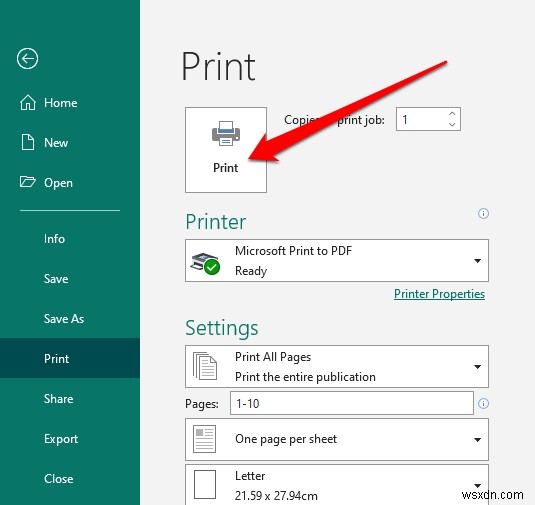Click the stacked pages Print All Pages icon
The image size is (535, 505).
205,366
